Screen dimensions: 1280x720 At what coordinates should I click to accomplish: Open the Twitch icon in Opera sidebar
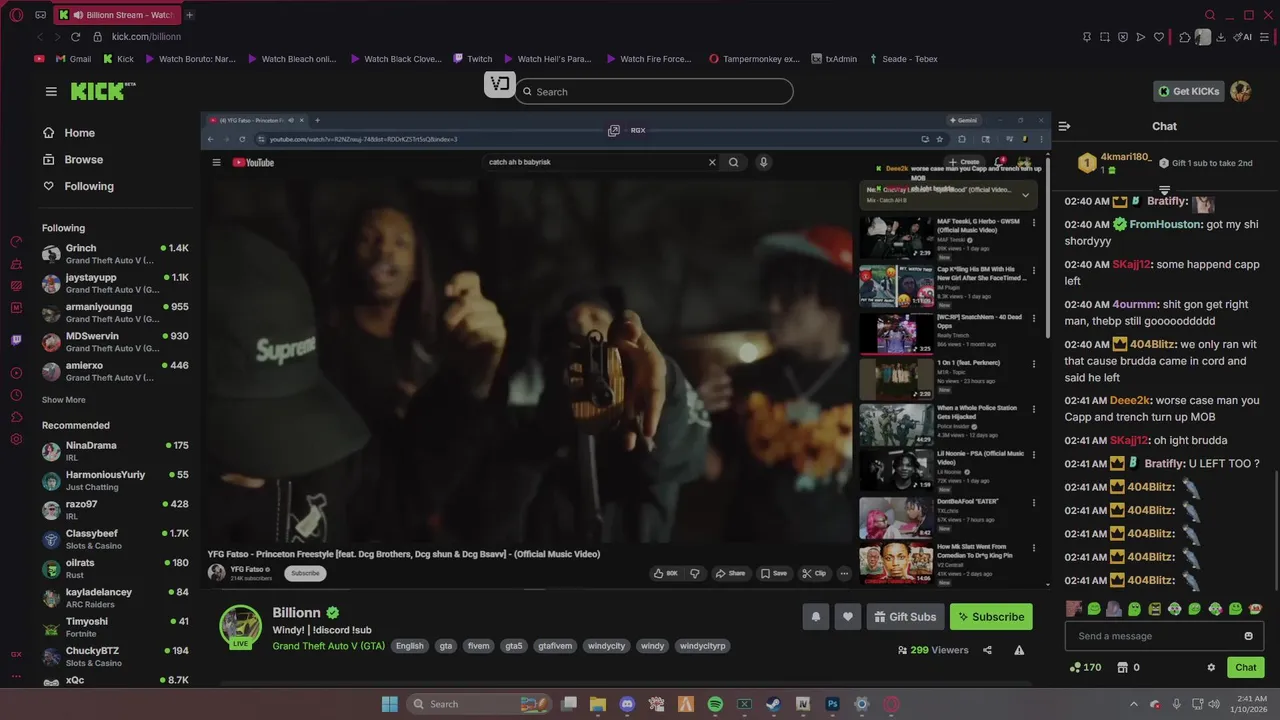[16, 340]
